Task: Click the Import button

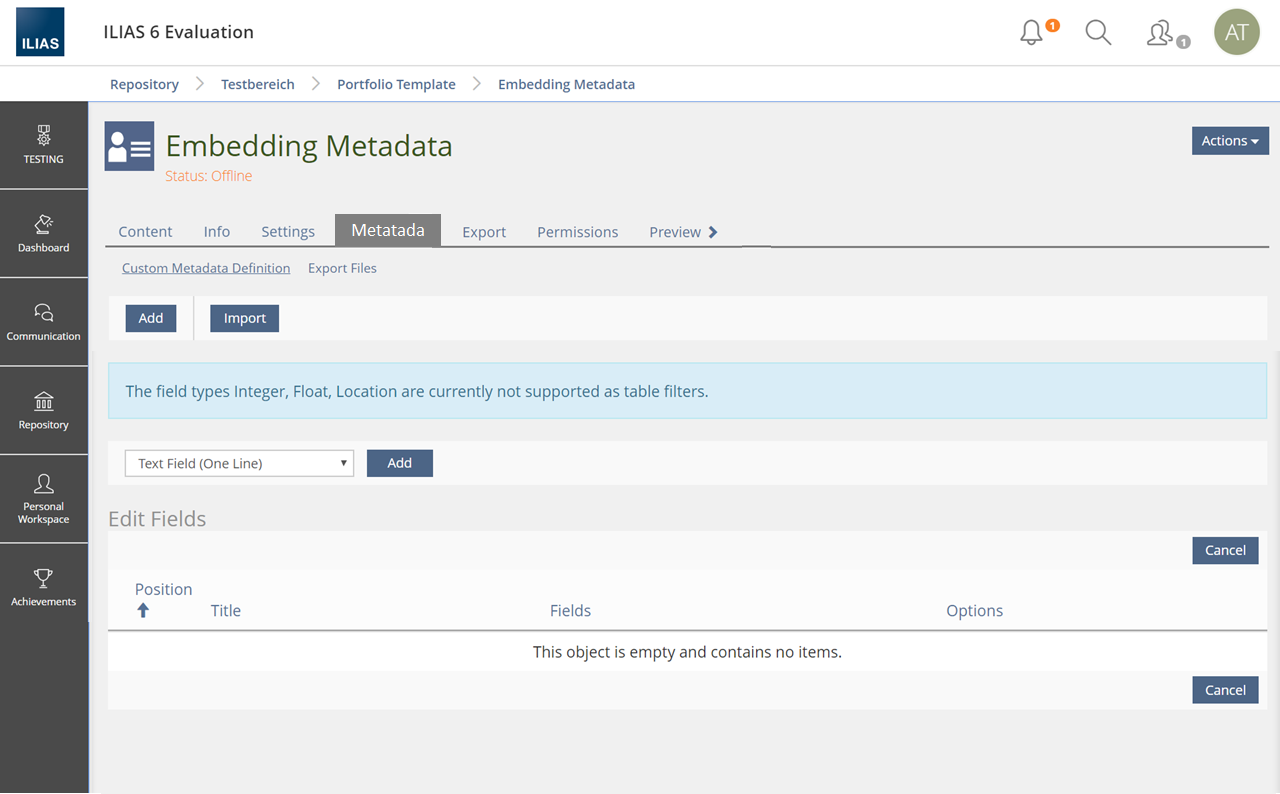Action: click(x=244, y=318)
